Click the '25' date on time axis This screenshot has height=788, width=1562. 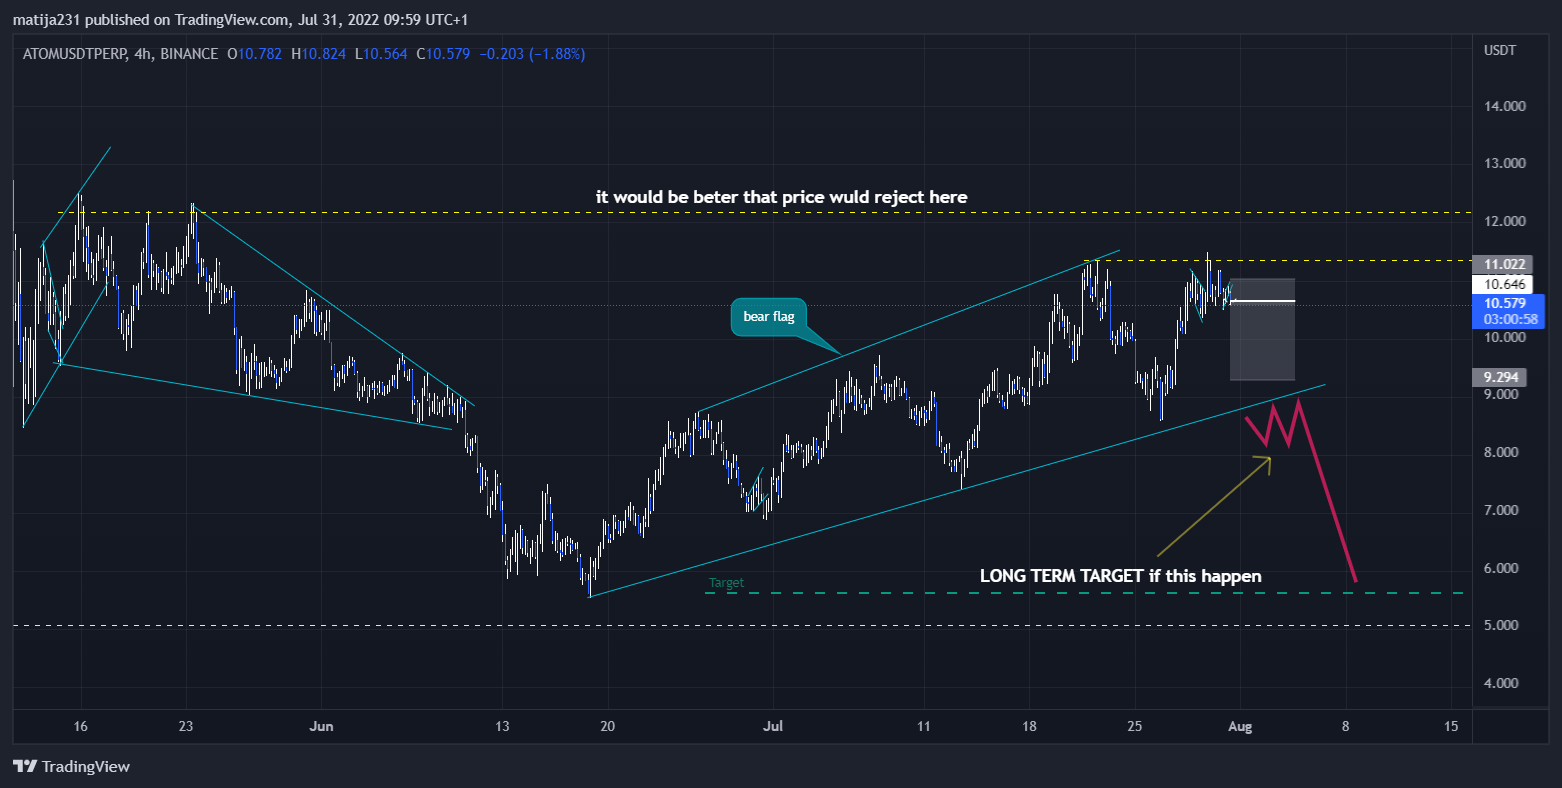(x=1134, y=726)
